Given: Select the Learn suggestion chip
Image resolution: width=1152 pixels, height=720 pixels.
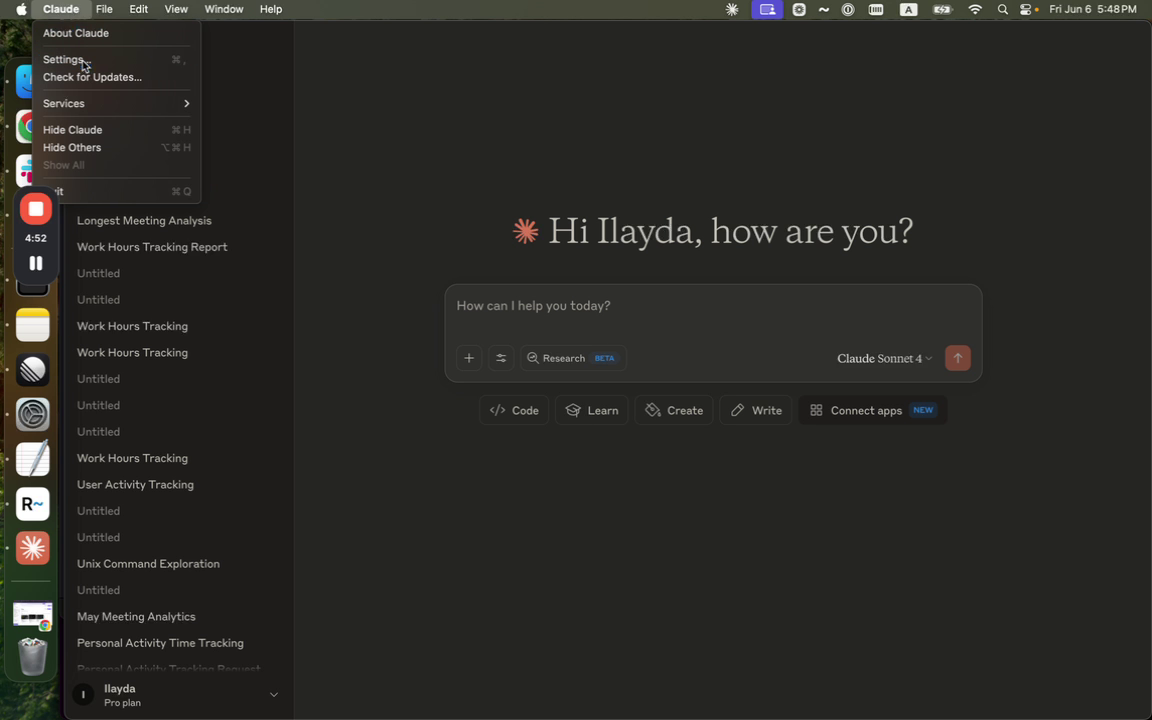Looking at the screenshot, I should pyautogui.click(x=592, y=410).
